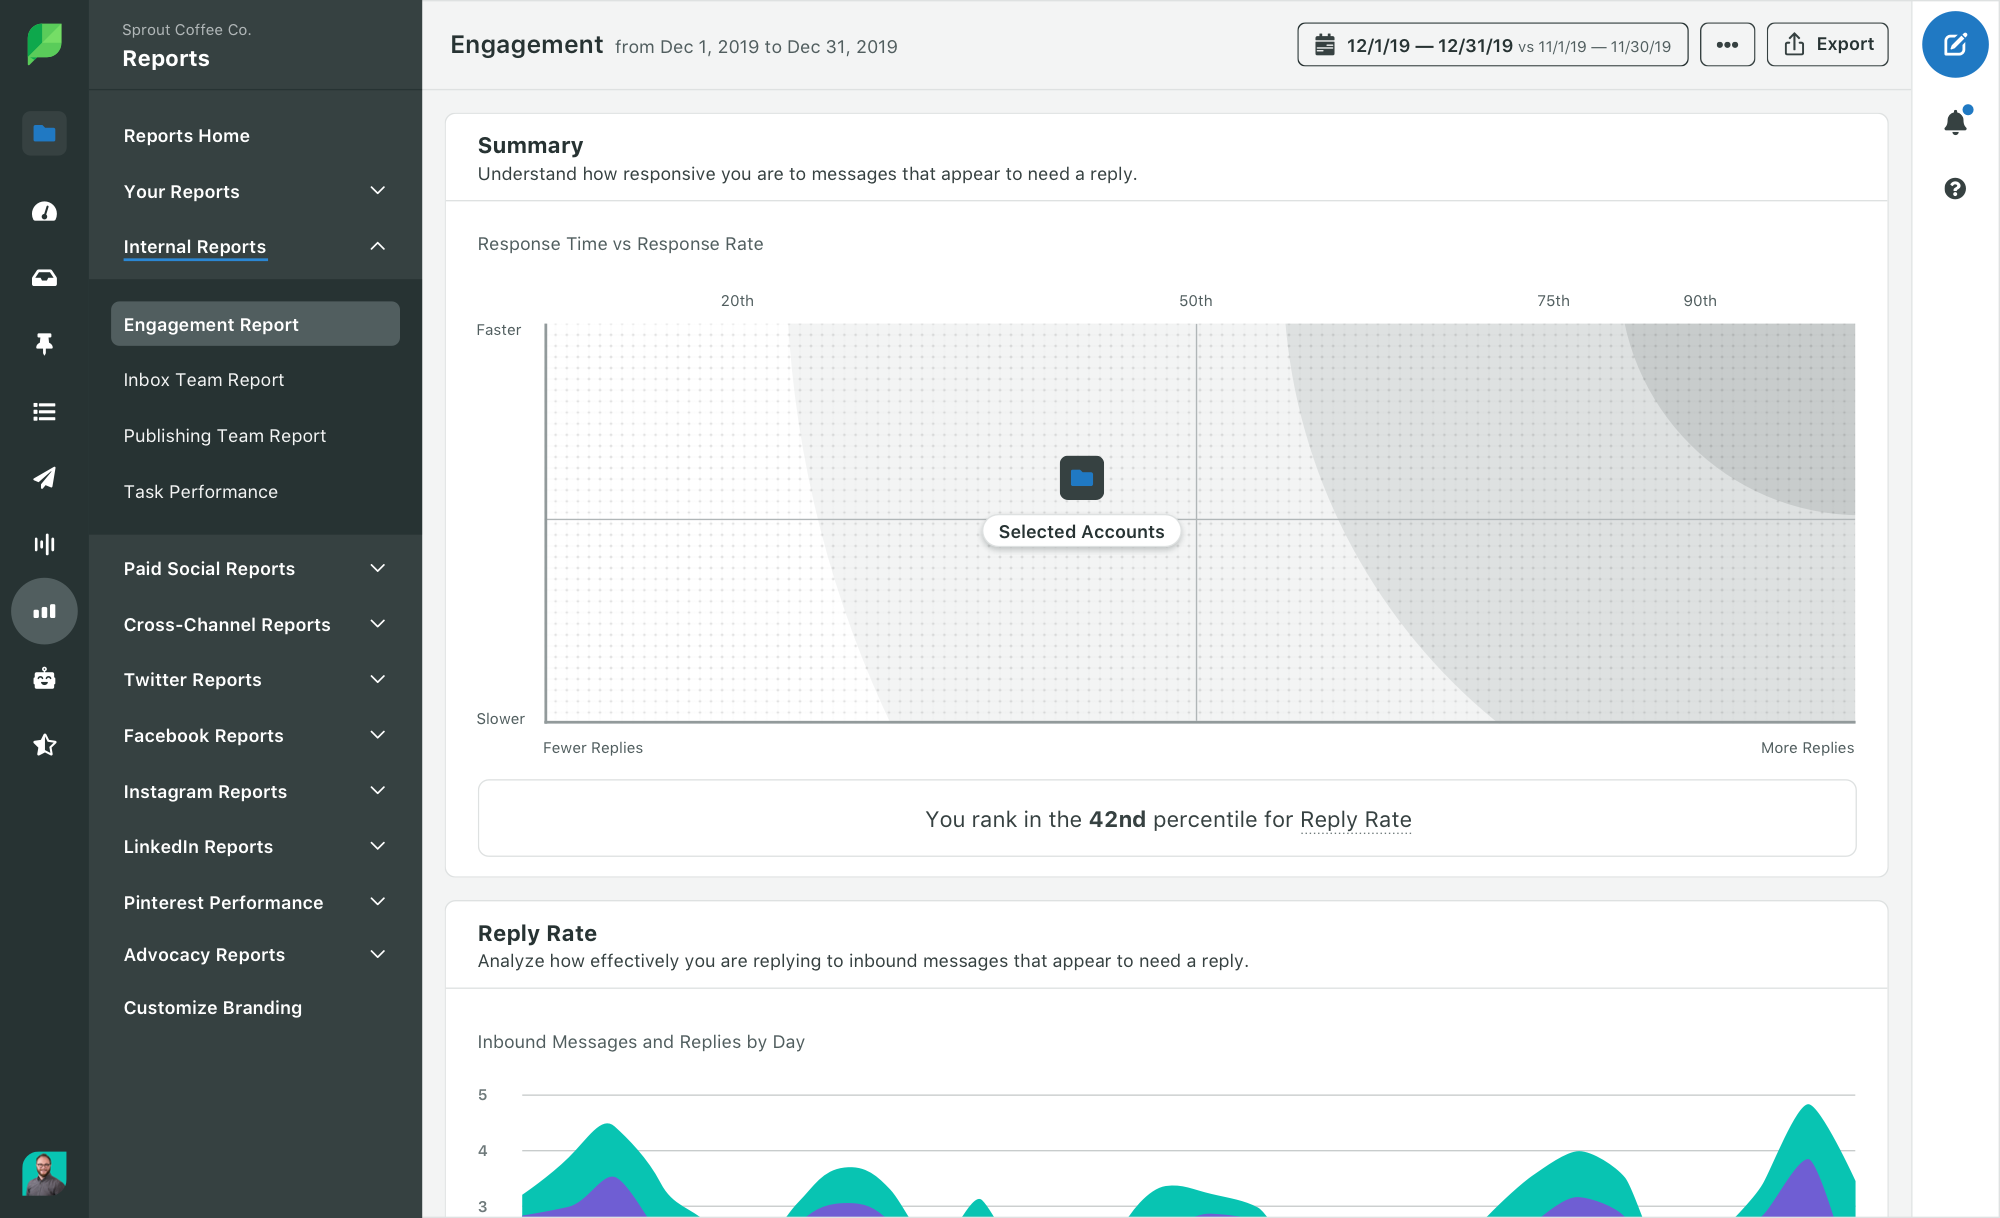Select the Inbox Team Report menu item
This screenshot has height=1218, width=2000.
[x=203, y=380]
